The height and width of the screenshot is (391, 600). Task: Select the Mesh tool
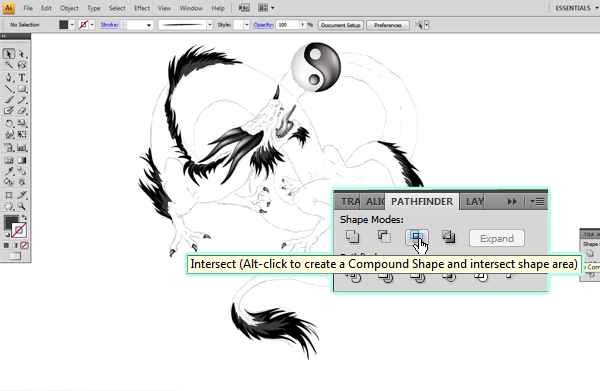point(9,160)
